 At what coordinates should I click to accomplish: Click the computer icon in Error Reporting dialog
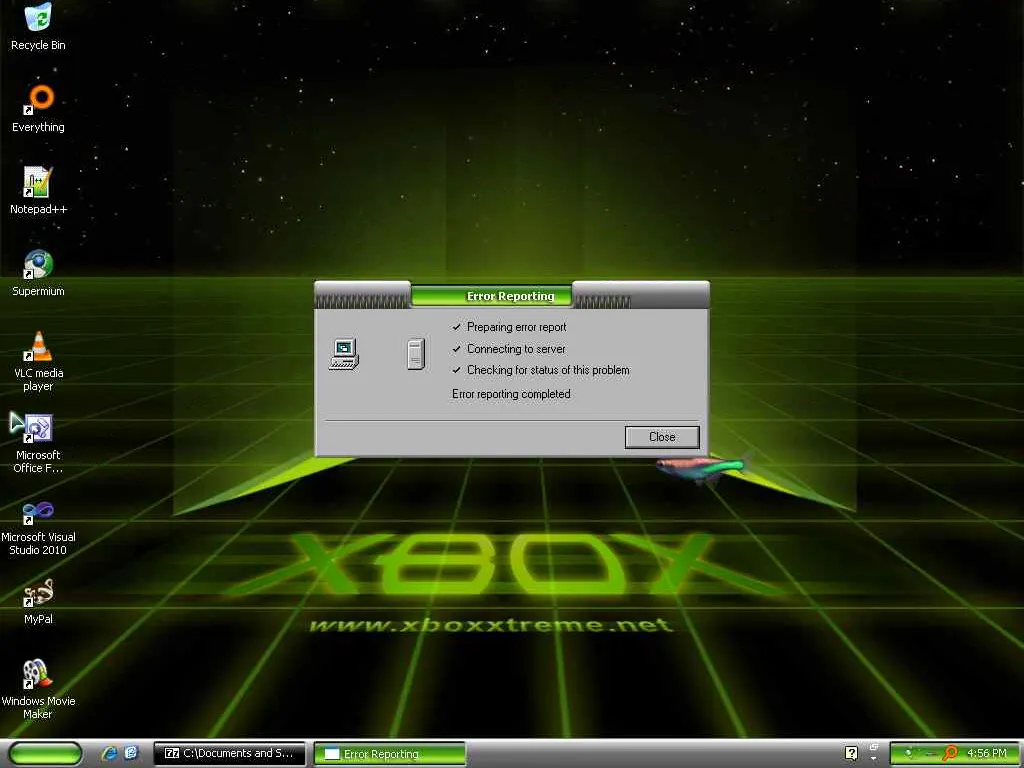click(x=344, y=355)
